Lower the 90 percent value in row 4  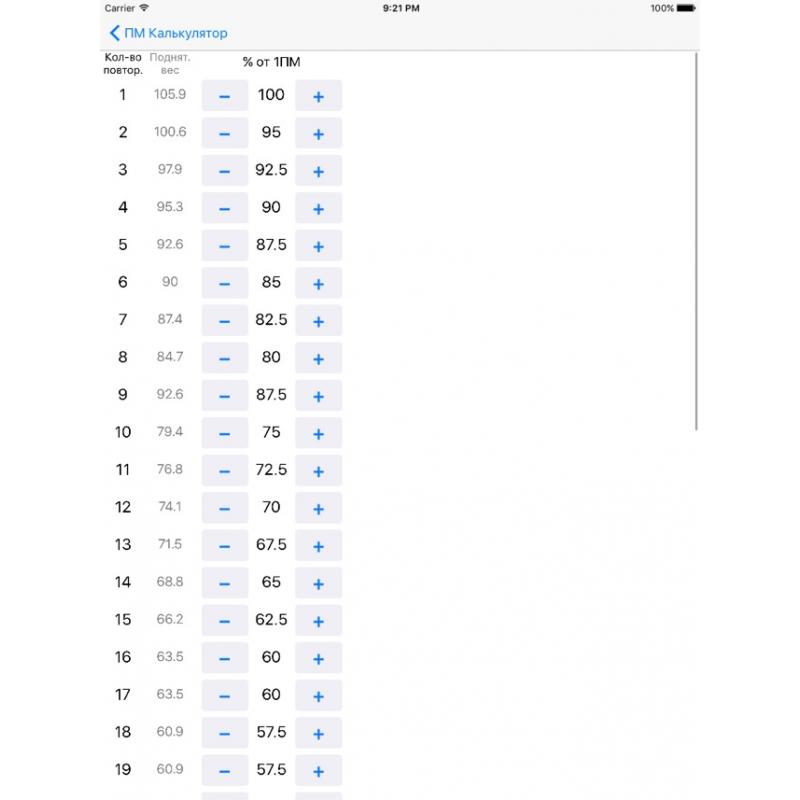(224, 208)
